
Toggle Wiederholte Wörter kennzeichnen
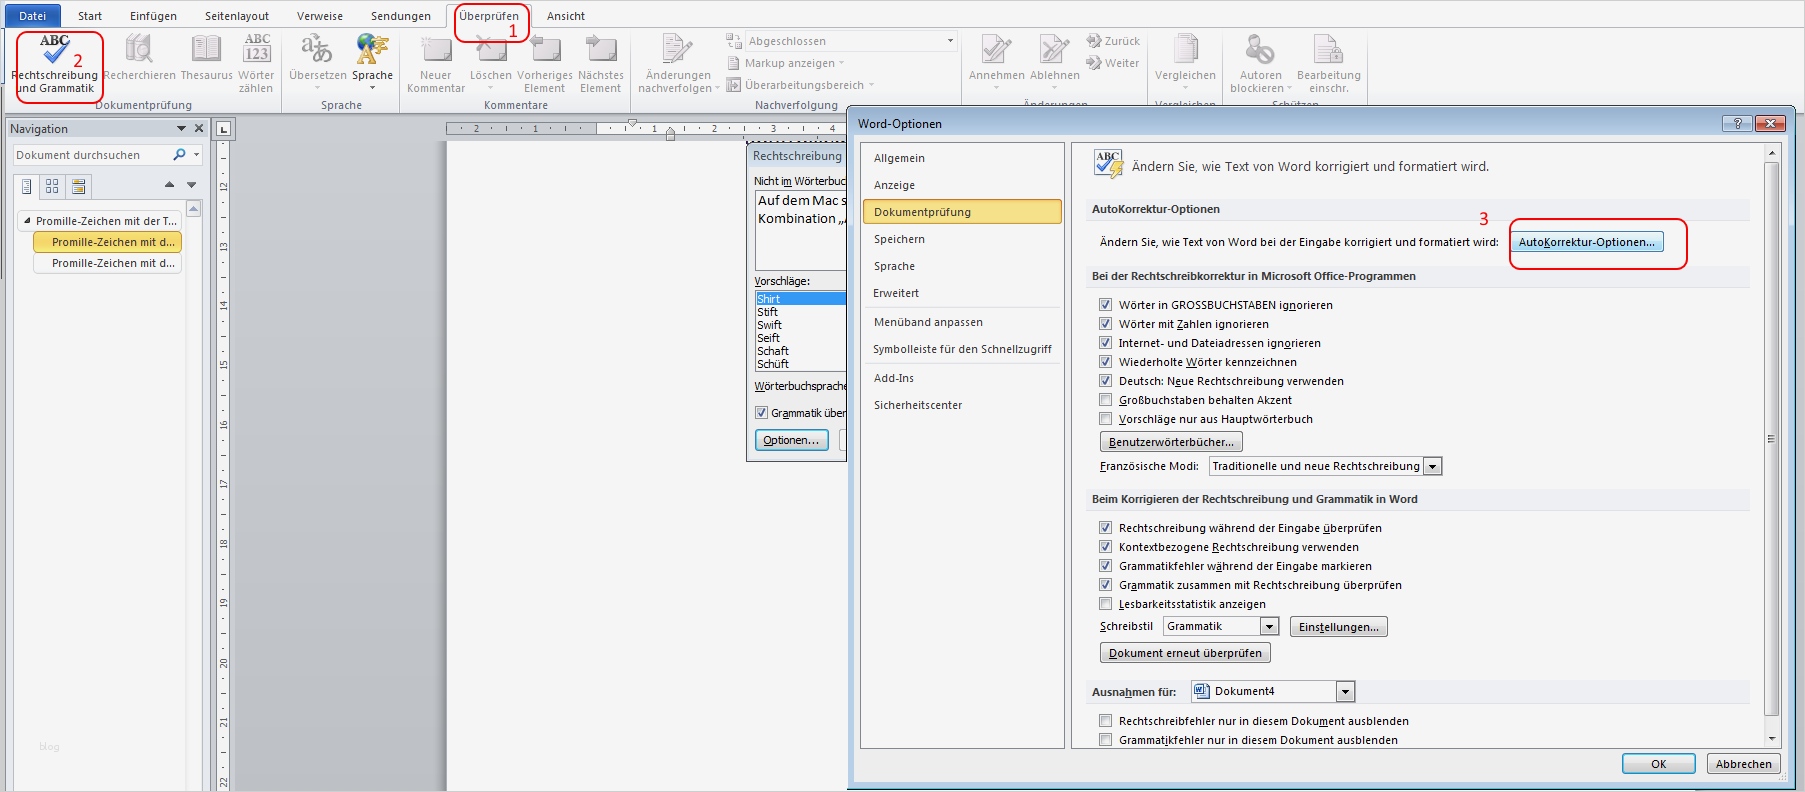(x=1105, y=362)
